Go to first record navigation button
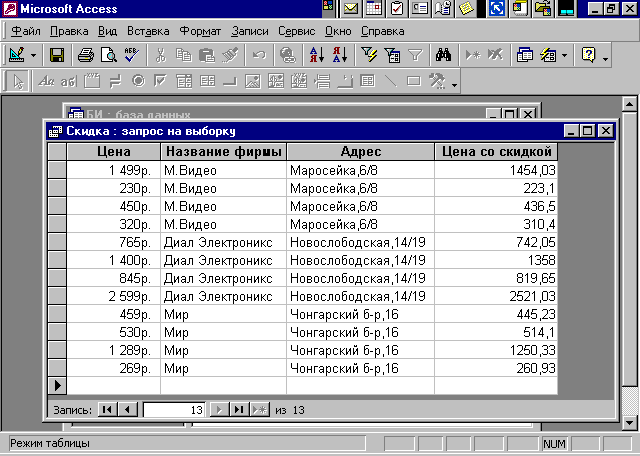The height and width of the screenshot is (456, 640). pyautogui.click(x=108, y=409)
